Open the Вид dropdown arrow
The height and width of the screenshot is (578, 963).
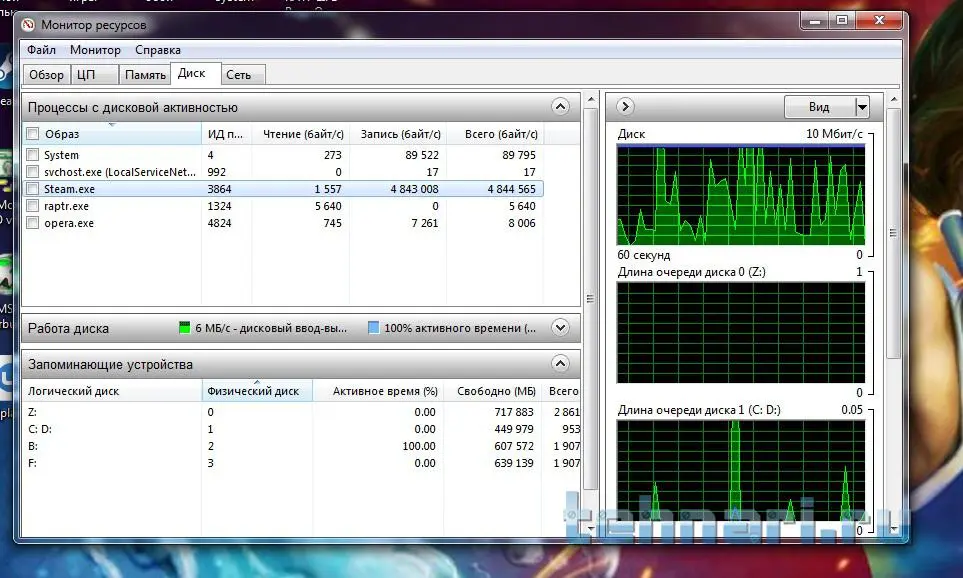[x=862, y=107]
